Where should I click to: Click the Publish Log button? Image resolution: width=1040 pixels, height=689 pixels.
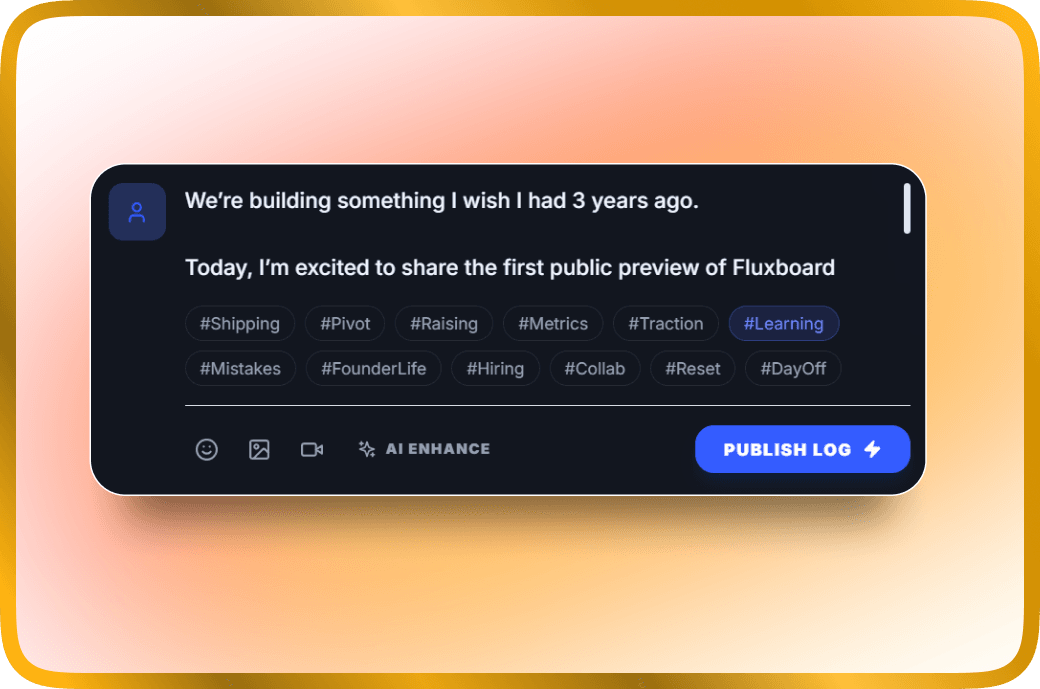coord(802,449)
